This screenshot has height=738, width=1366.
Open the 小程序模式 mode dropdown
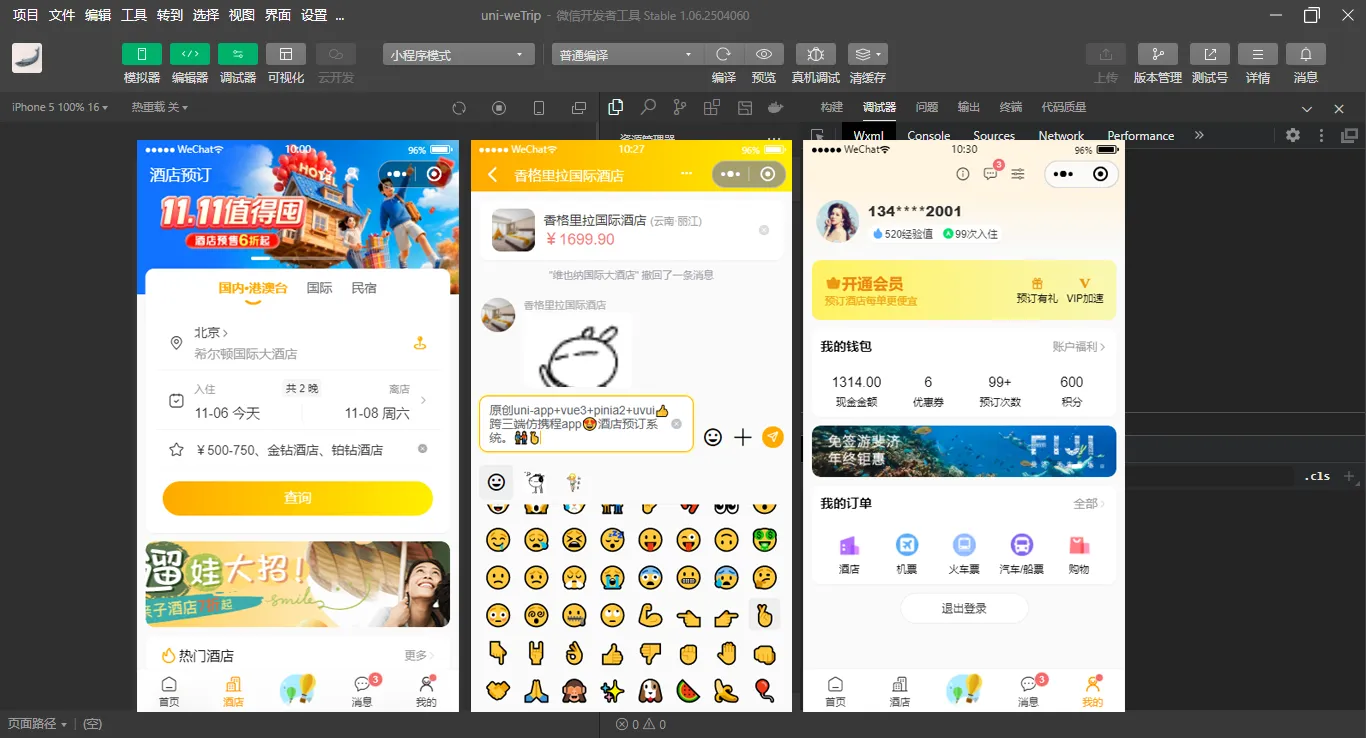457,53
